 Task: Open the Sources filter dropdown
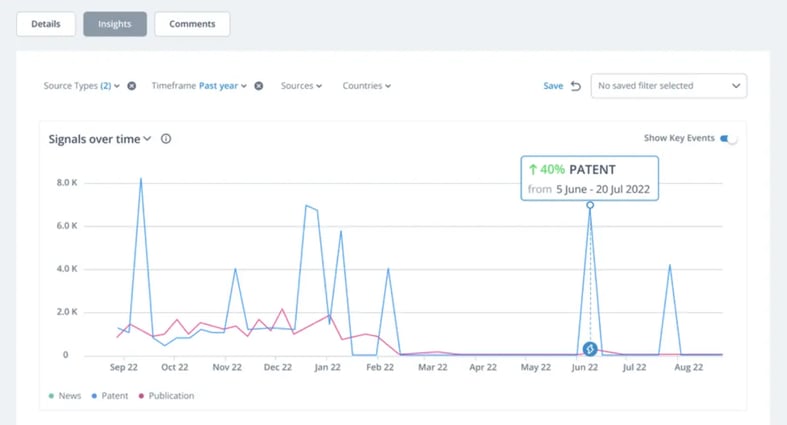[301, 86]
